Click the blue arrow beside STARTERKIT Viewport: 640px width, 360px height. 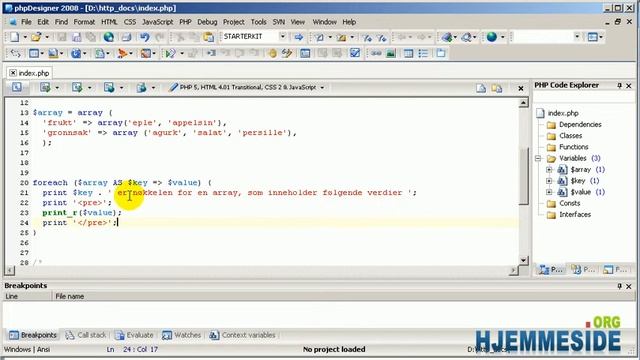pos(299,37)
